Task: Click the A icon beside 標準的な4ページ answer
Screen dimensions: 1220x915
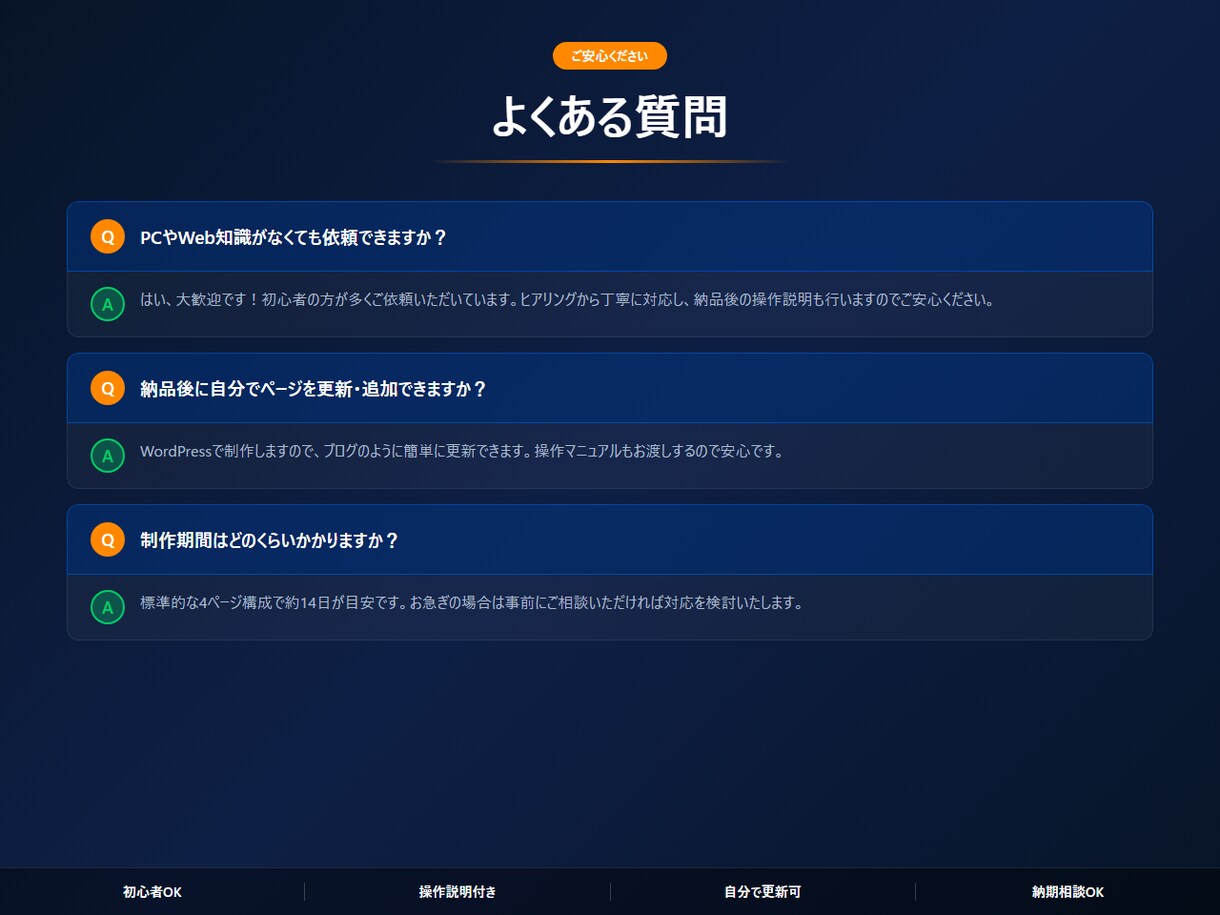Action: click(x=108, y=607)
